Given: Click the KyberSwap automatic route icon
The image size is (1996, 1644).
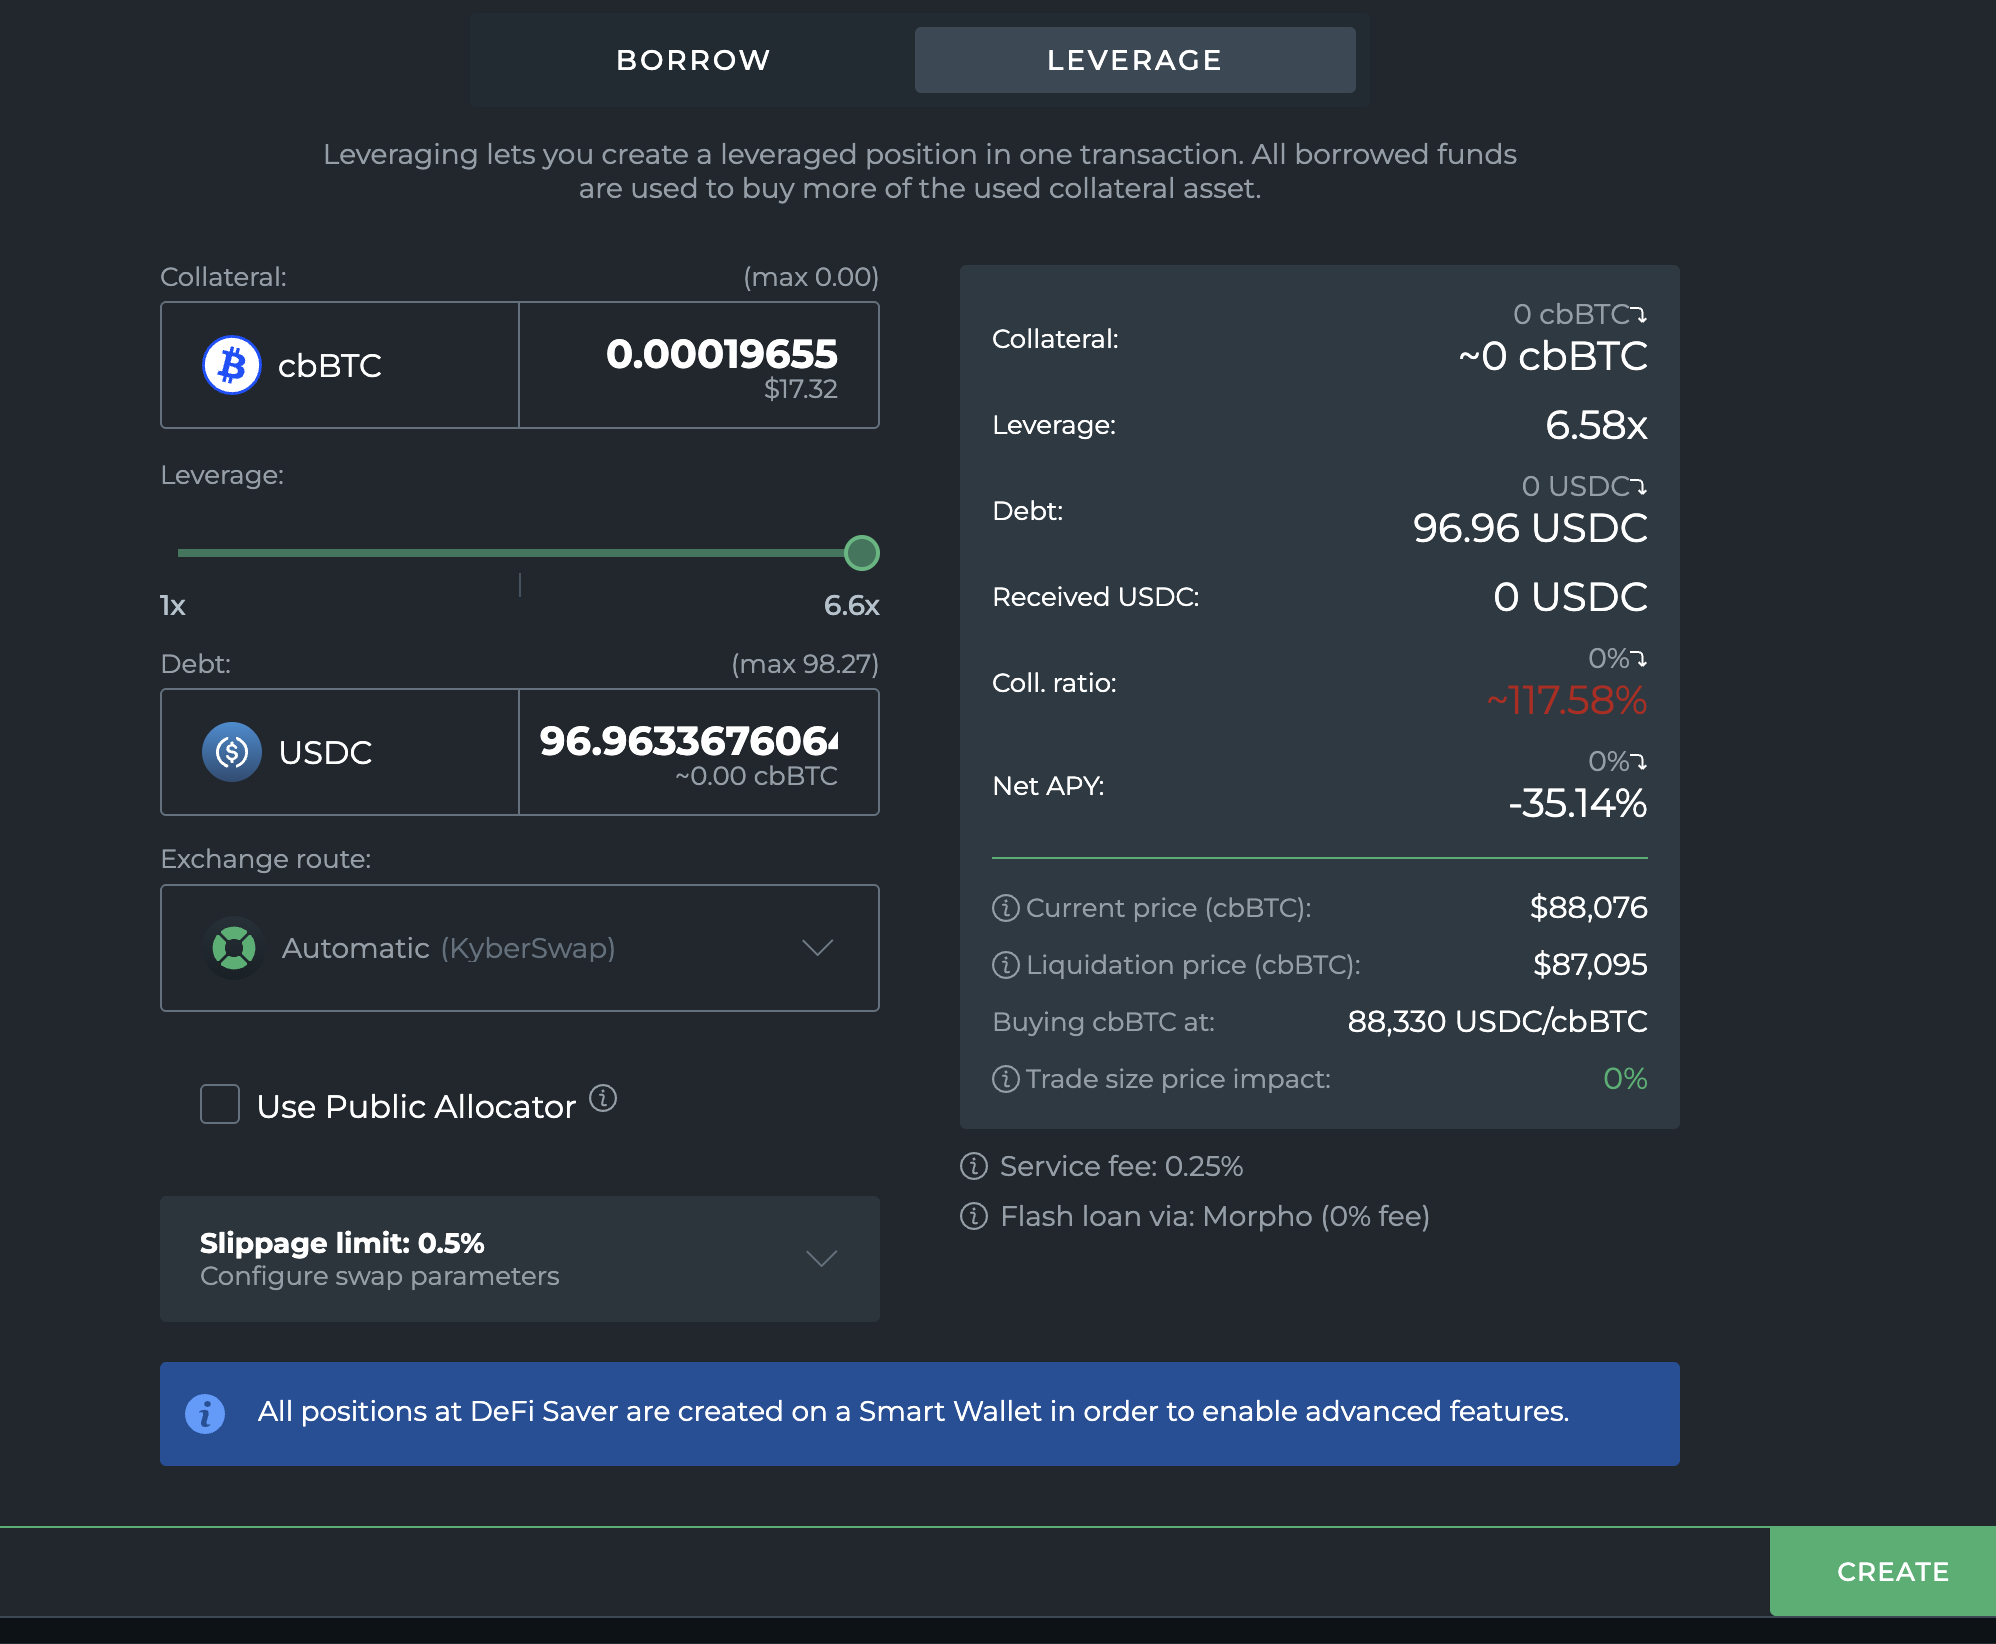Looking at the screenshot, I should [234, 947].
